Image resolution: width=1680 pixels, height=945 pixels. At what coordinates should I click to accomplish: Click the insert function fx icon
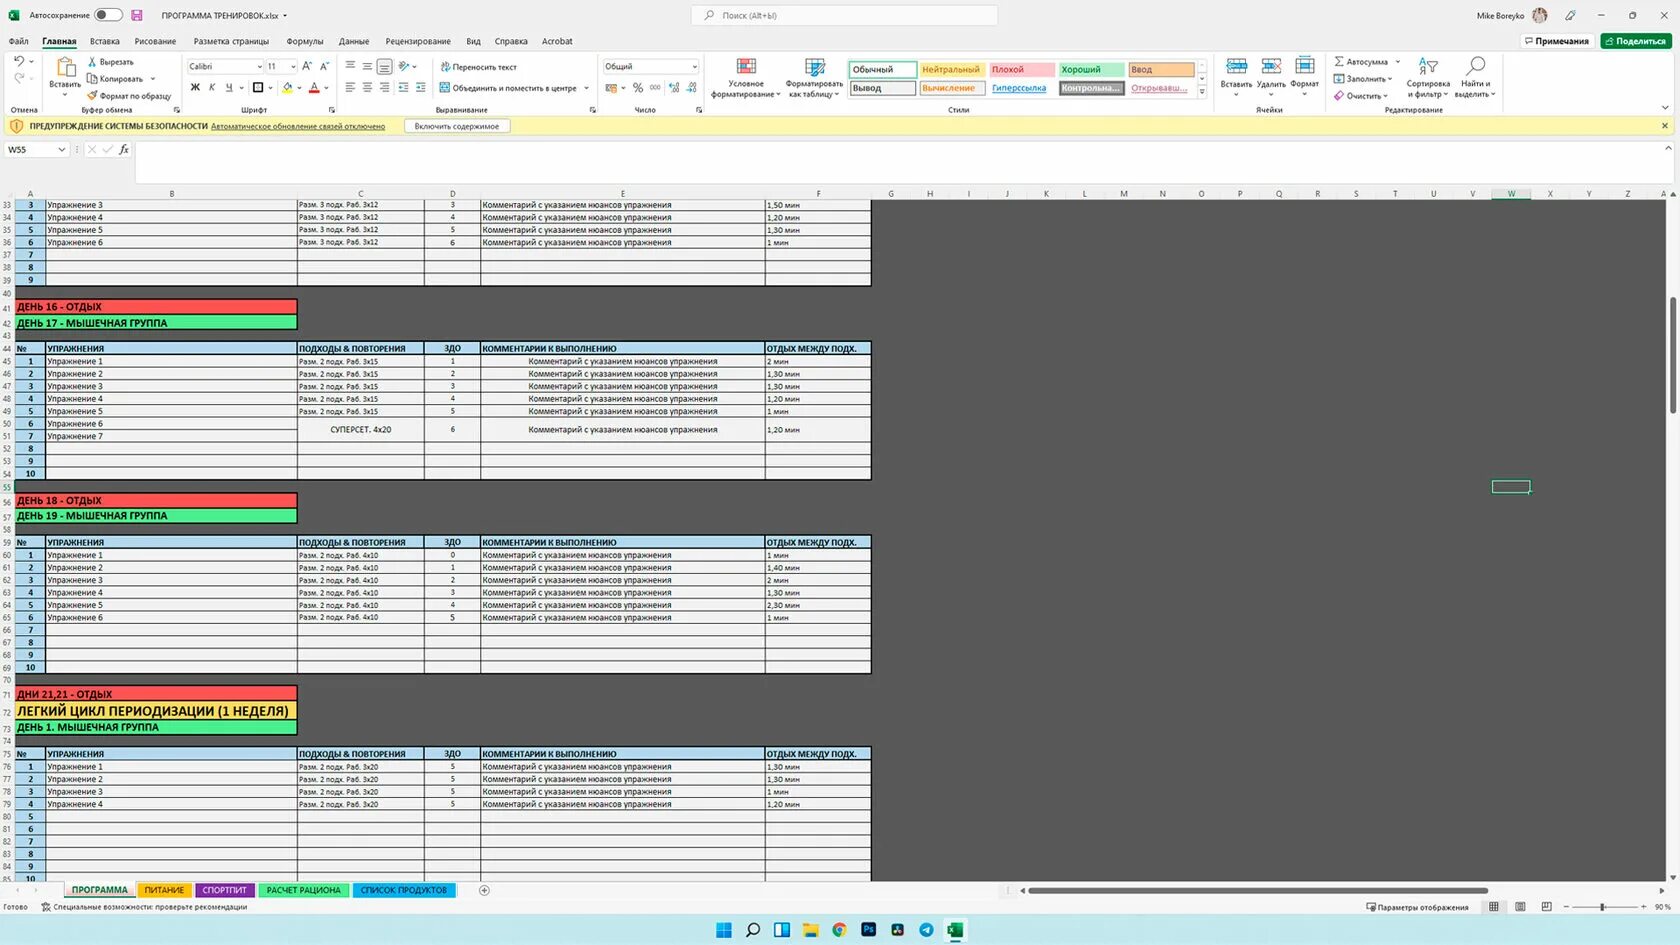pyautogui.click(x=124, y=149)
